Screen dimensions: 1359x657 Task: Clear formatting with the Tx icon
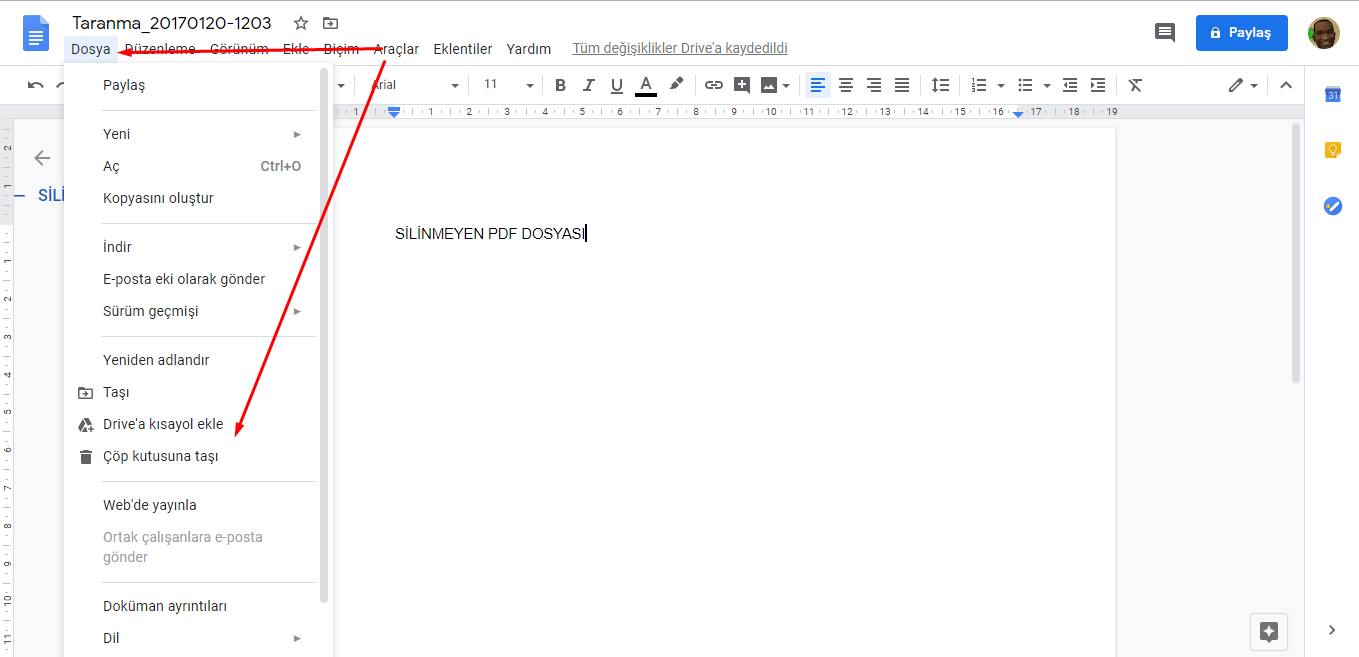click(x=1135, y=85)
